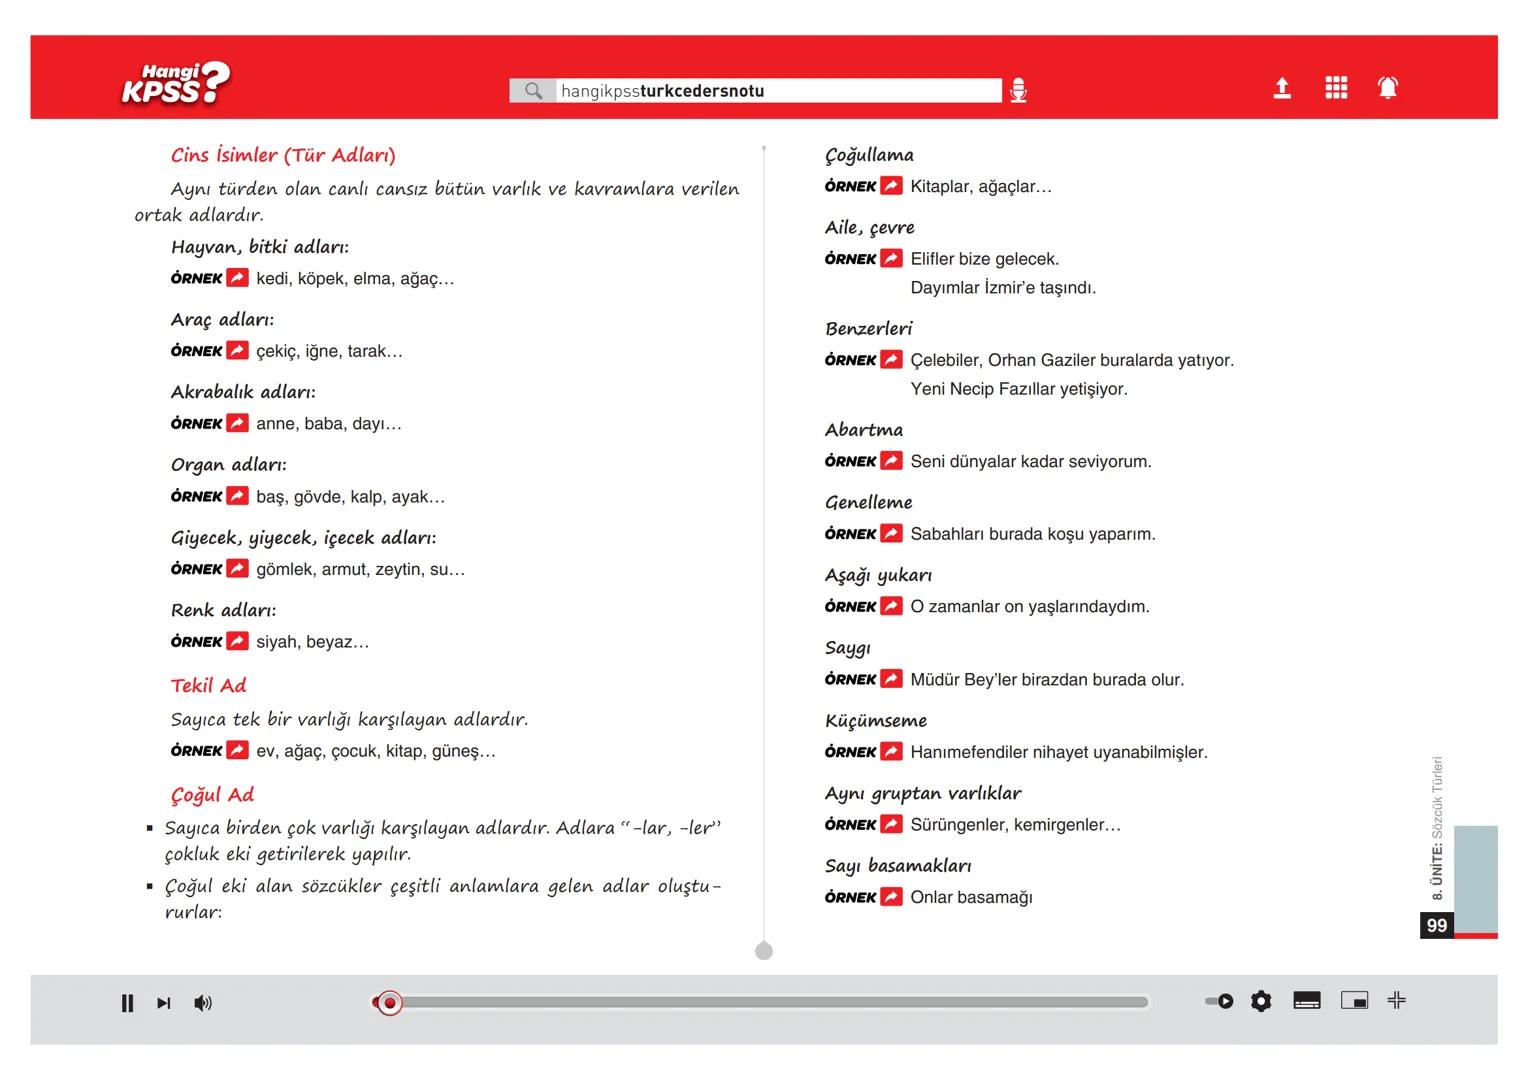Click the ÖRNEK arrow beside Kitaplar, ağaçlar
Image resolution: width=1528 pixels, height=1080 pixels.
(x=891, y=186)
